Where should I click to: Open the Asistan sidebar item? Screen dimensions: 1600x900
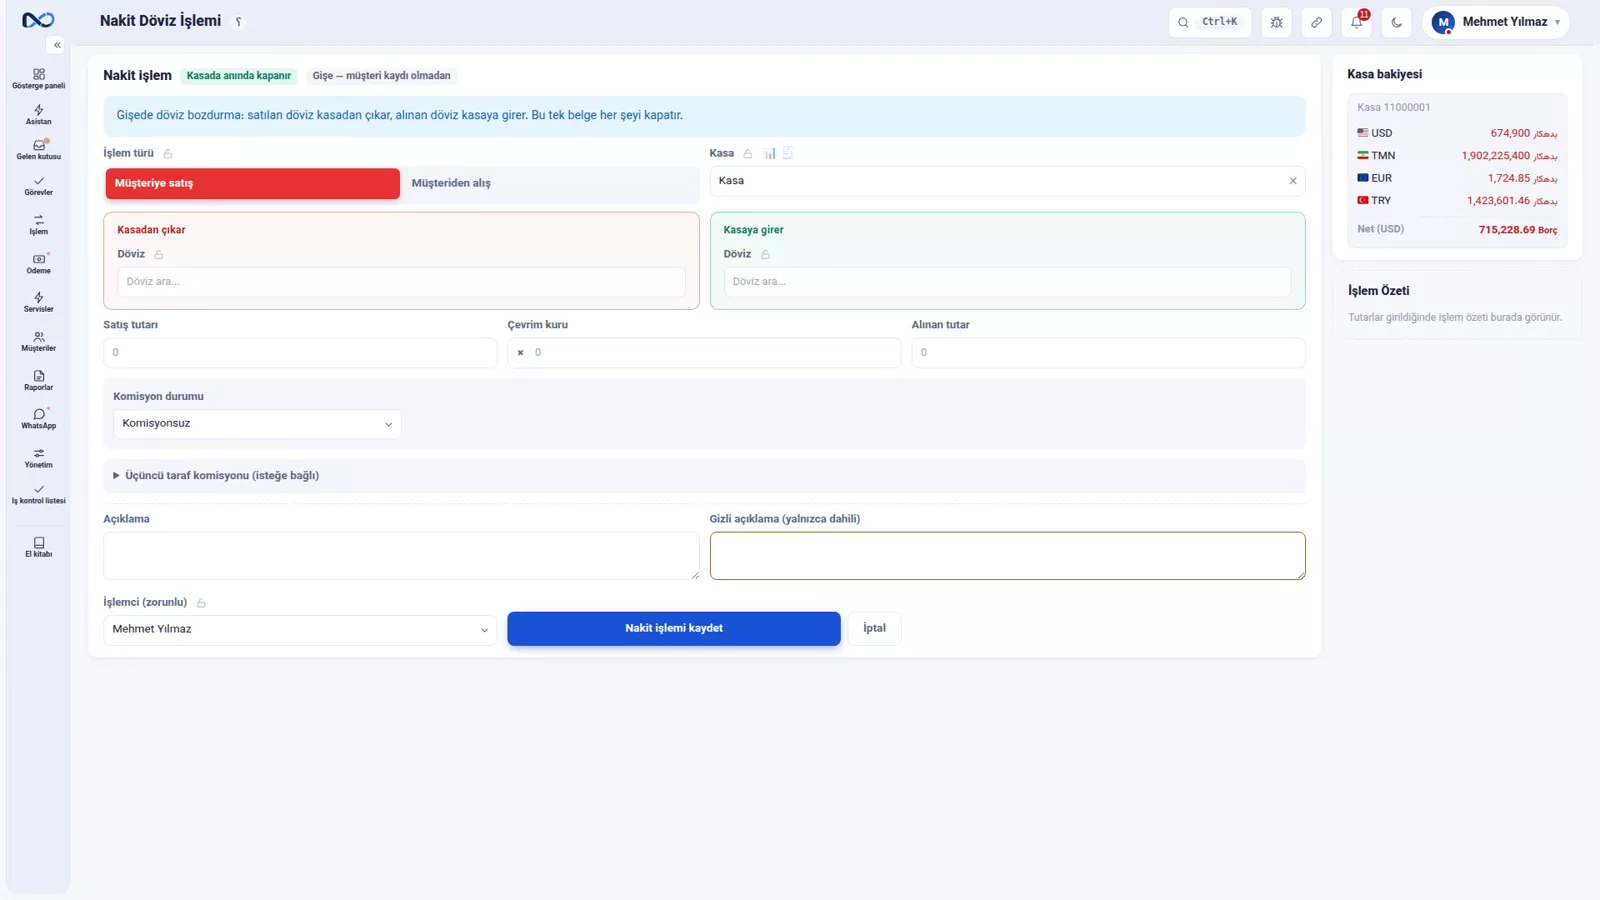38,115
